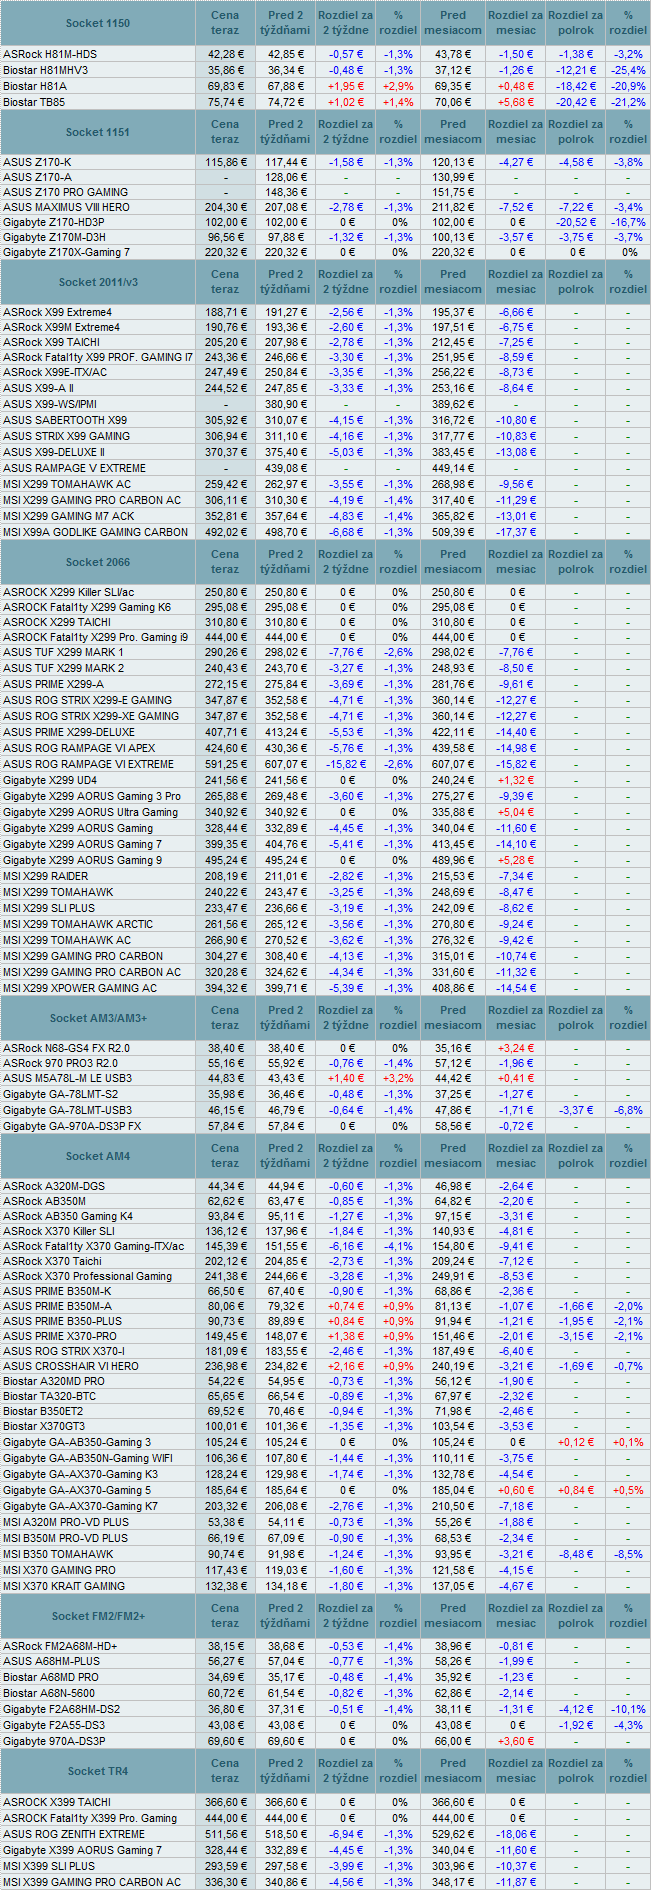The height and width of the screenshot is (1890, 651).
Task: Select the ASUS SABERTOOTH X99 name
Action: 65,420
